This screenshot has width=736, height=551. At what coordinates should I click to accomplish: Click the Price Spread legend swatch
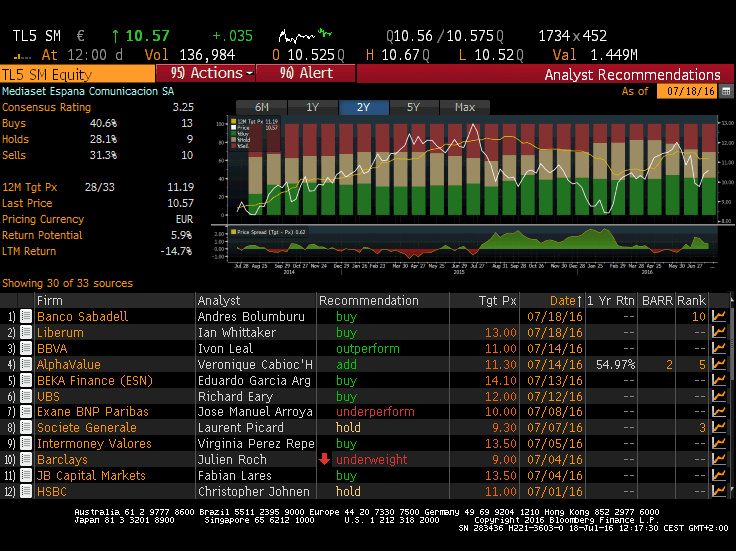[233, 232]
